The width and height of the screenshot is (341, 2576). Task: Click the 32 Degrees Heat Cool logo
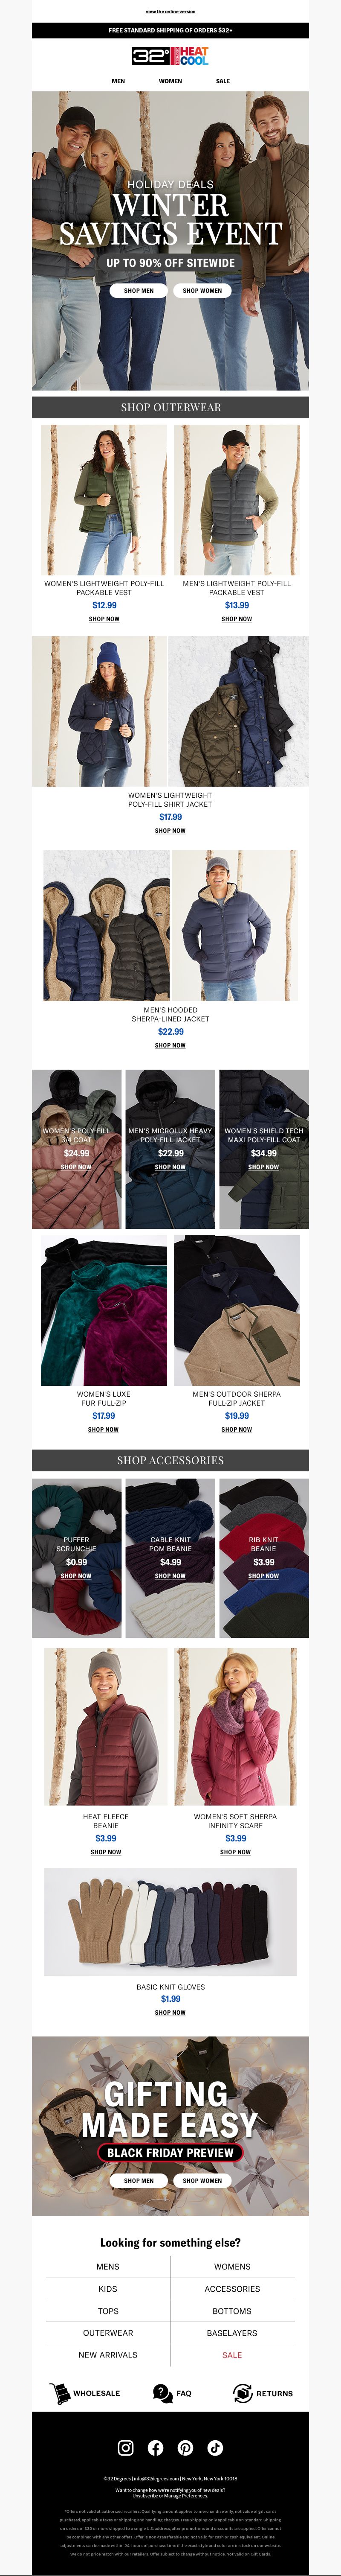[170, 56]
